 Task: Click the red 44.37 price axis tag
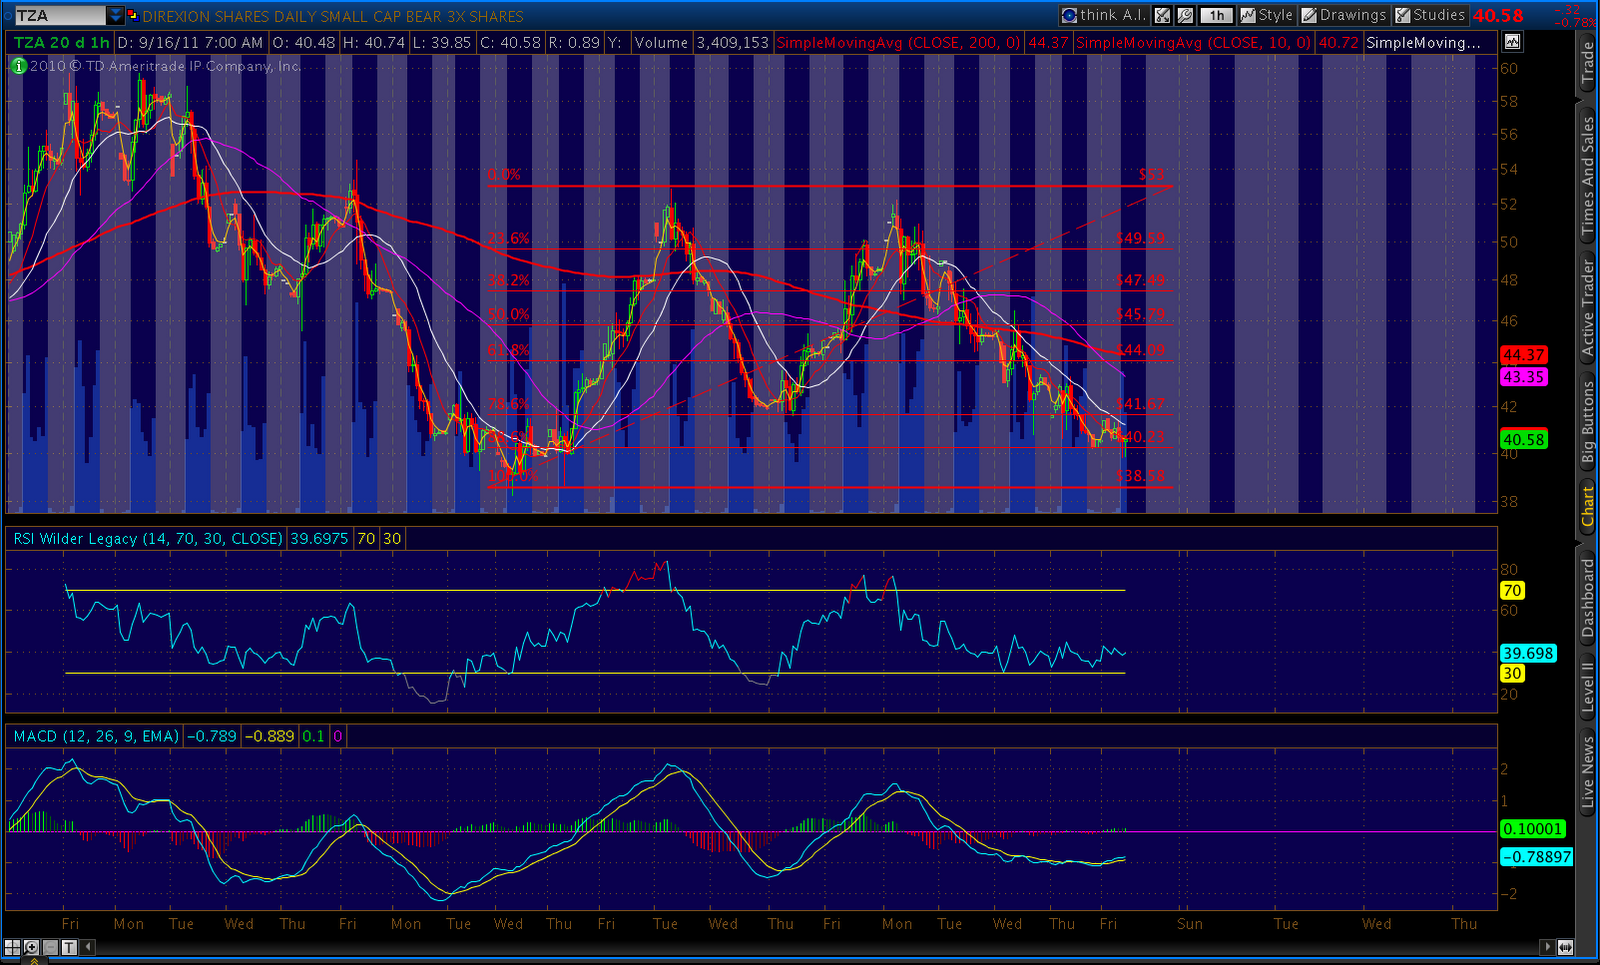click(1524, 355)
